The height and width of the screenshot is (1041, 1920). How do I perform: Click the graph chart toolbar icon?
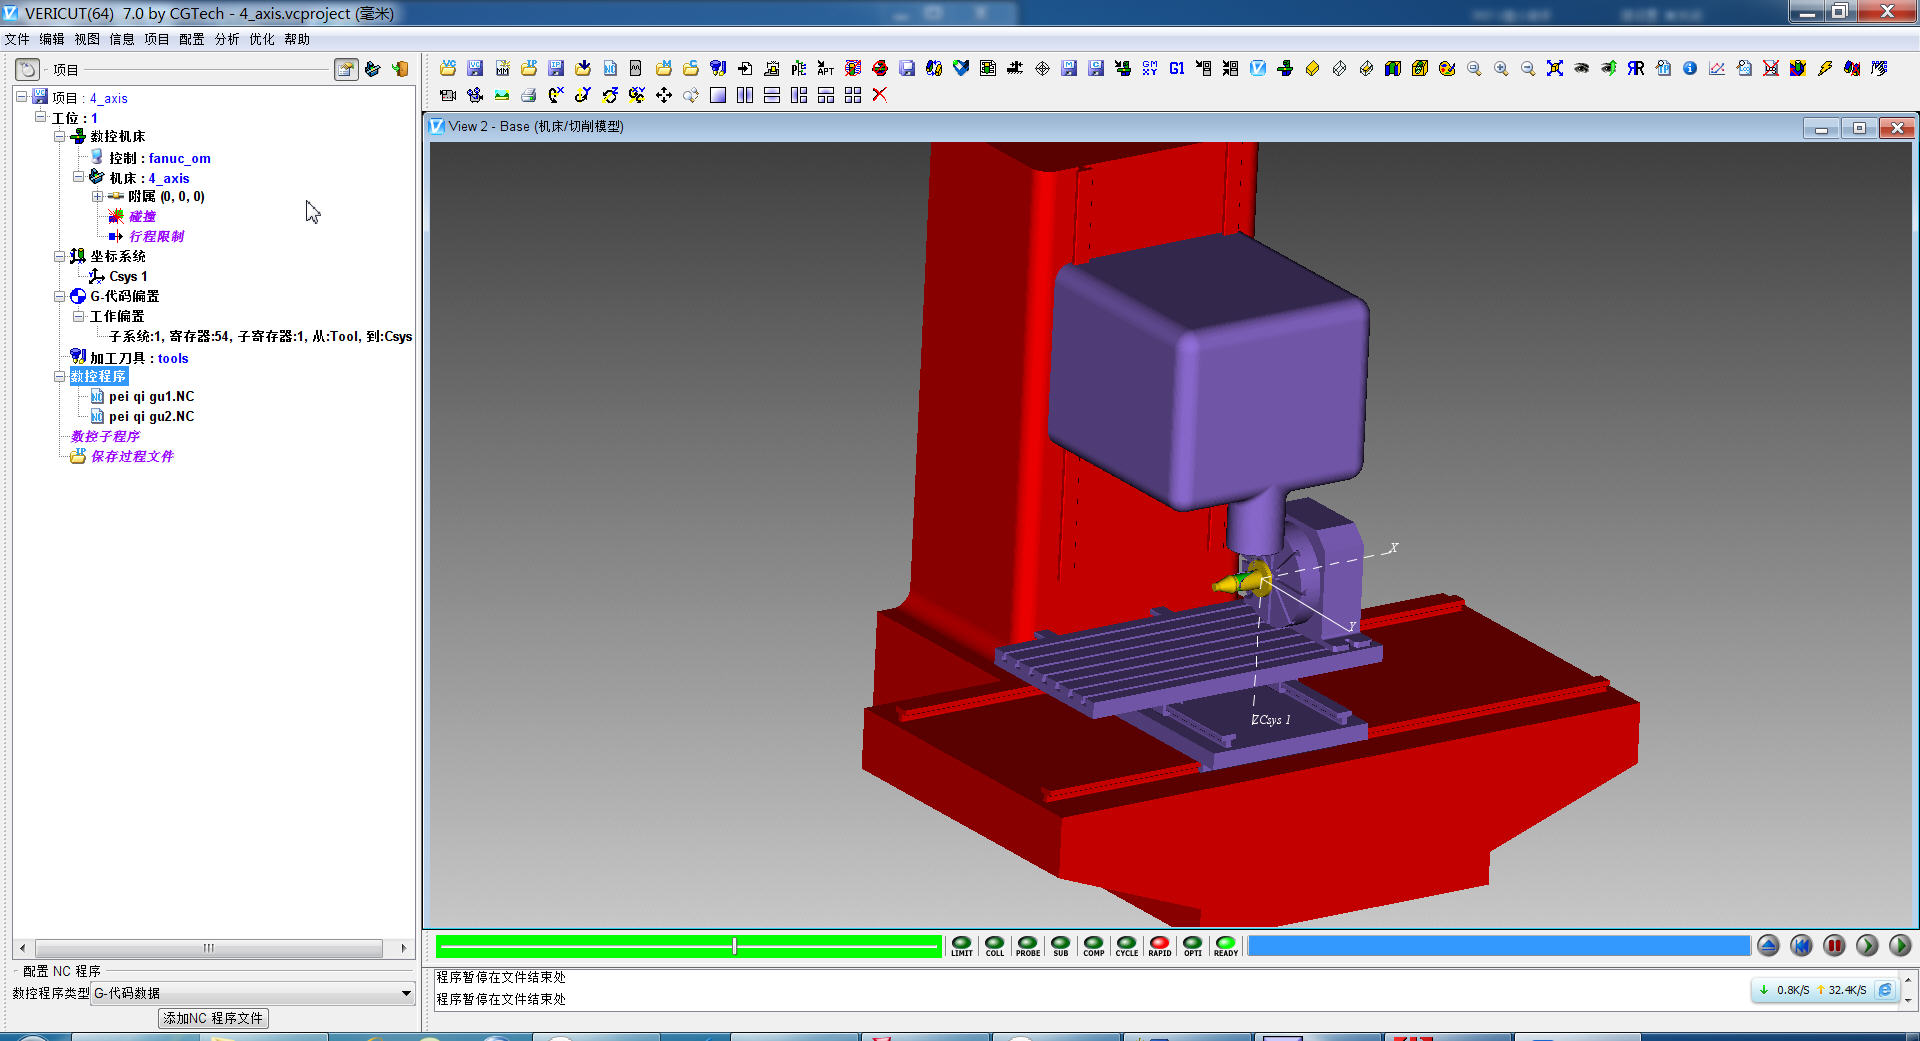pos(1717,68)
